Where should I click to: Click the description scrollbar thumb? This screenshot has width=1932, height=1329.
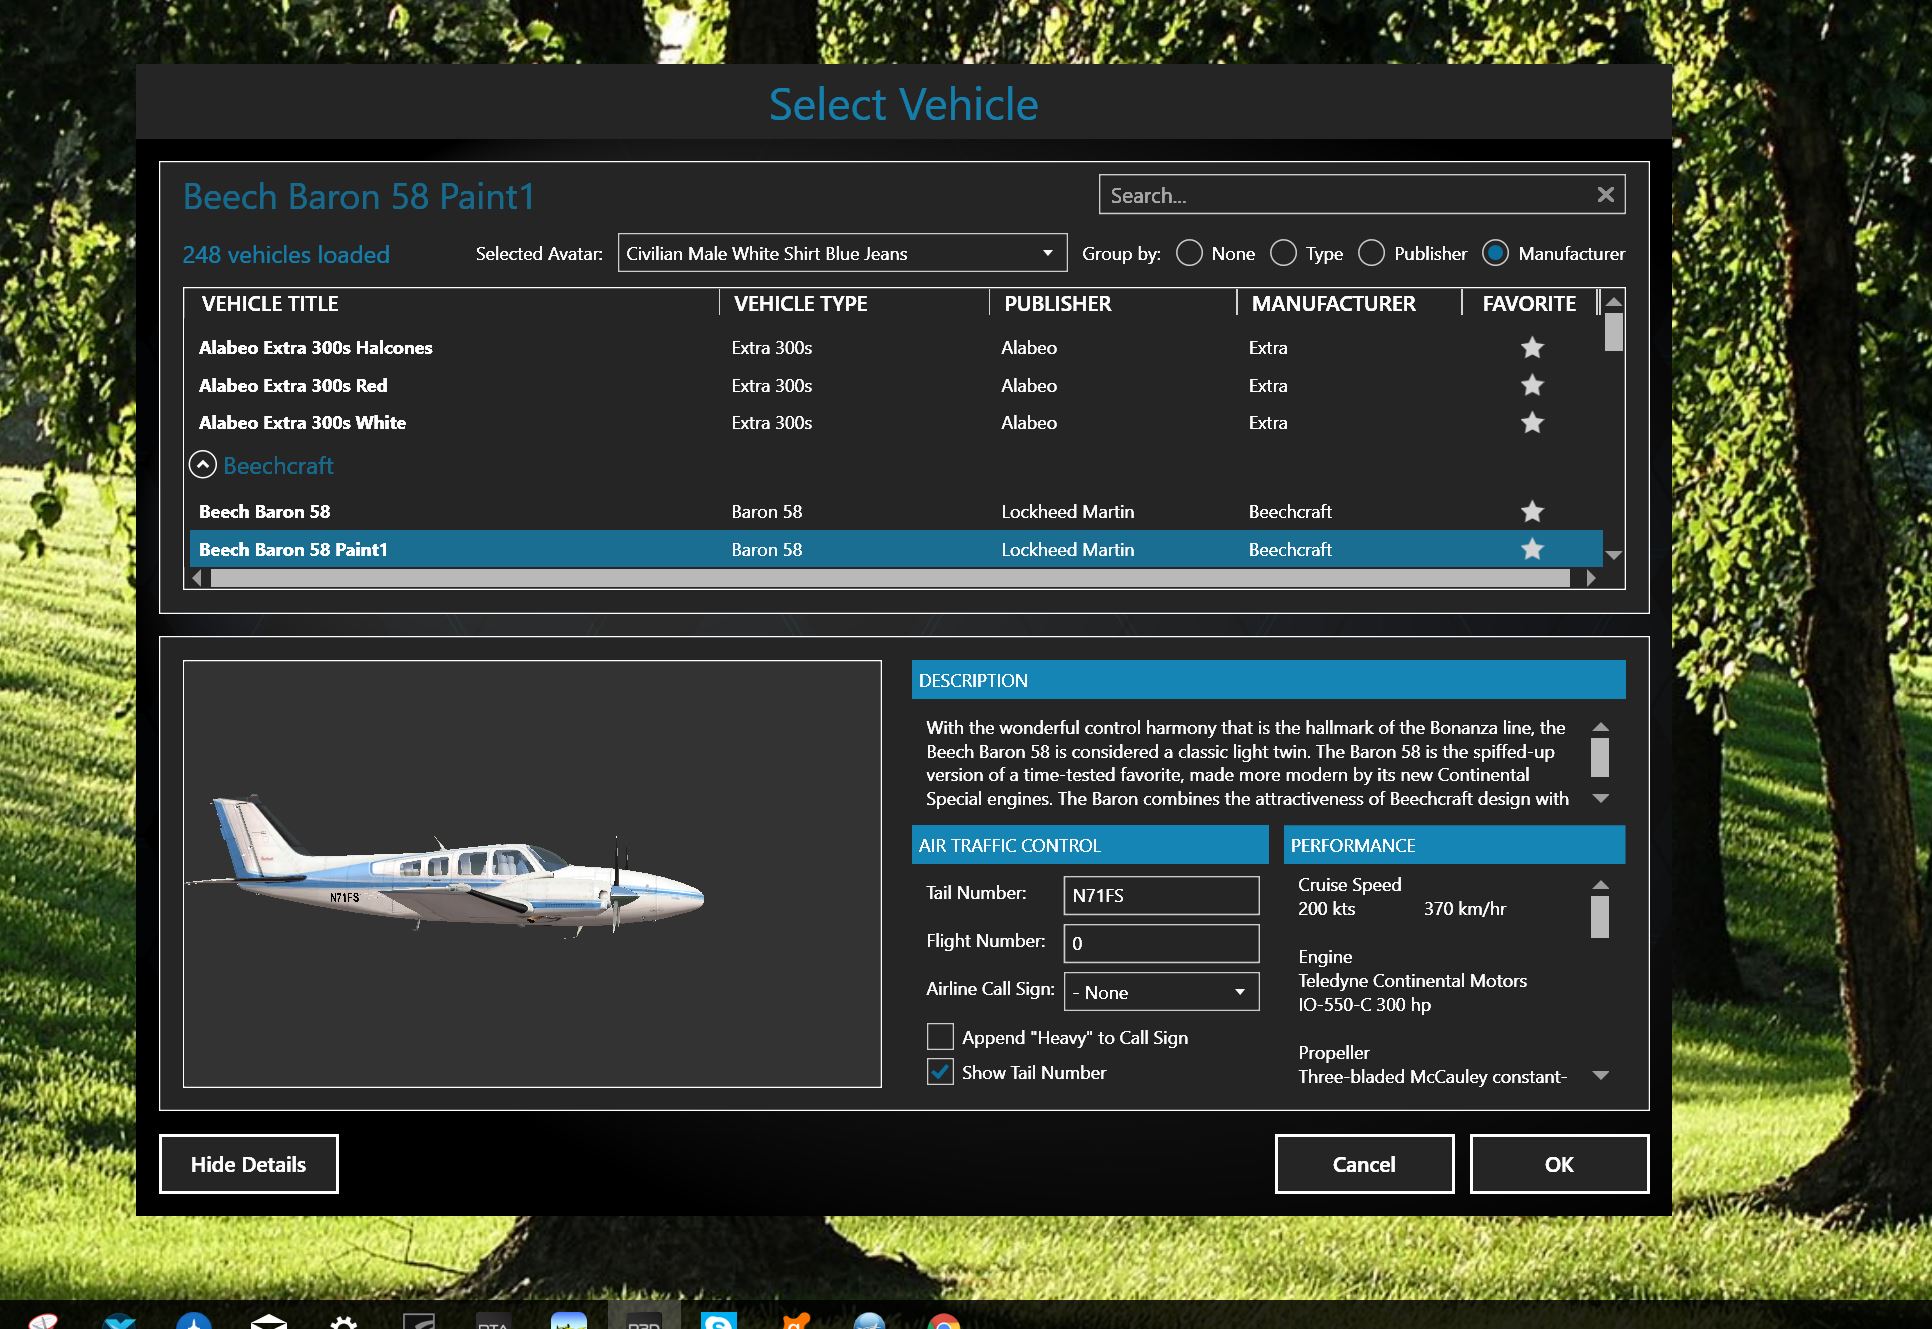1600,757
